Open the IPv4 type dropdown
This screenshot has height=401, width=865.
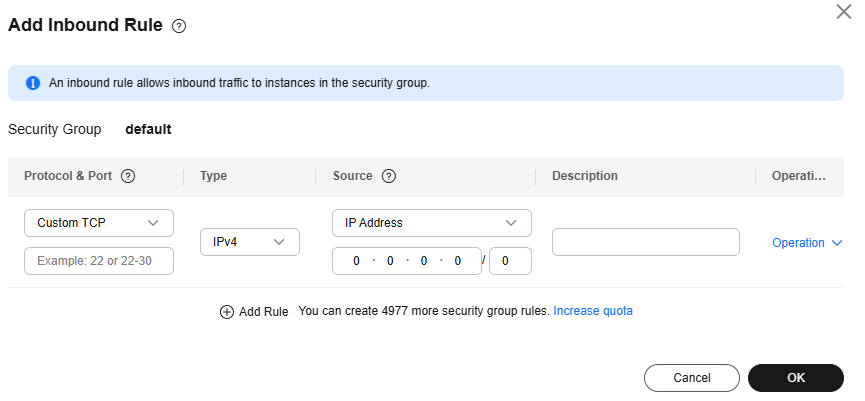[249, 242]
